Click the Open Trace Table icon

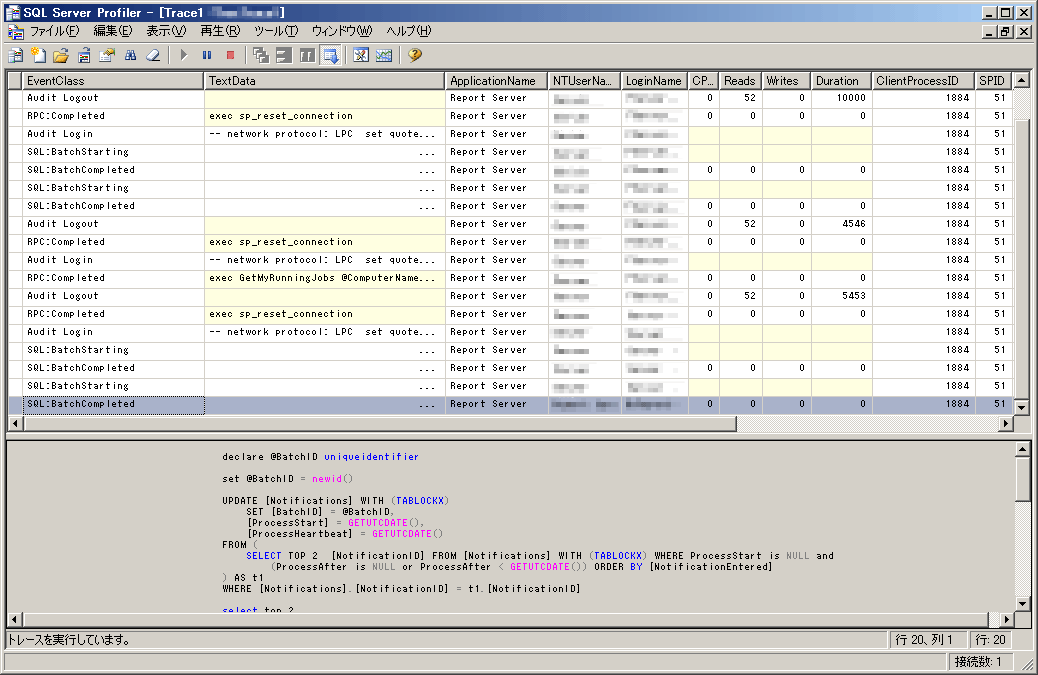coord(84,56)
